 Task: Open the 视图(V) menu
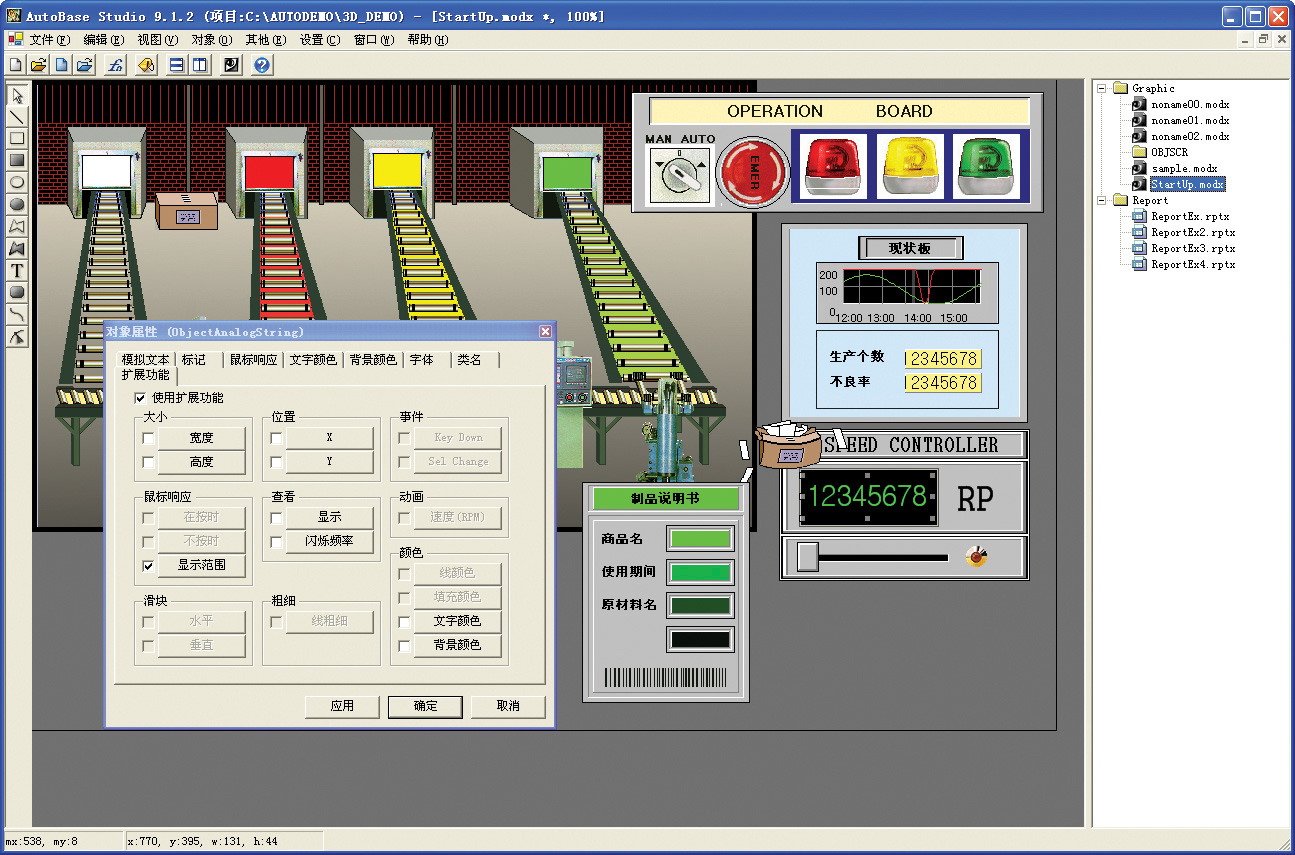click(x=157, y=40)
